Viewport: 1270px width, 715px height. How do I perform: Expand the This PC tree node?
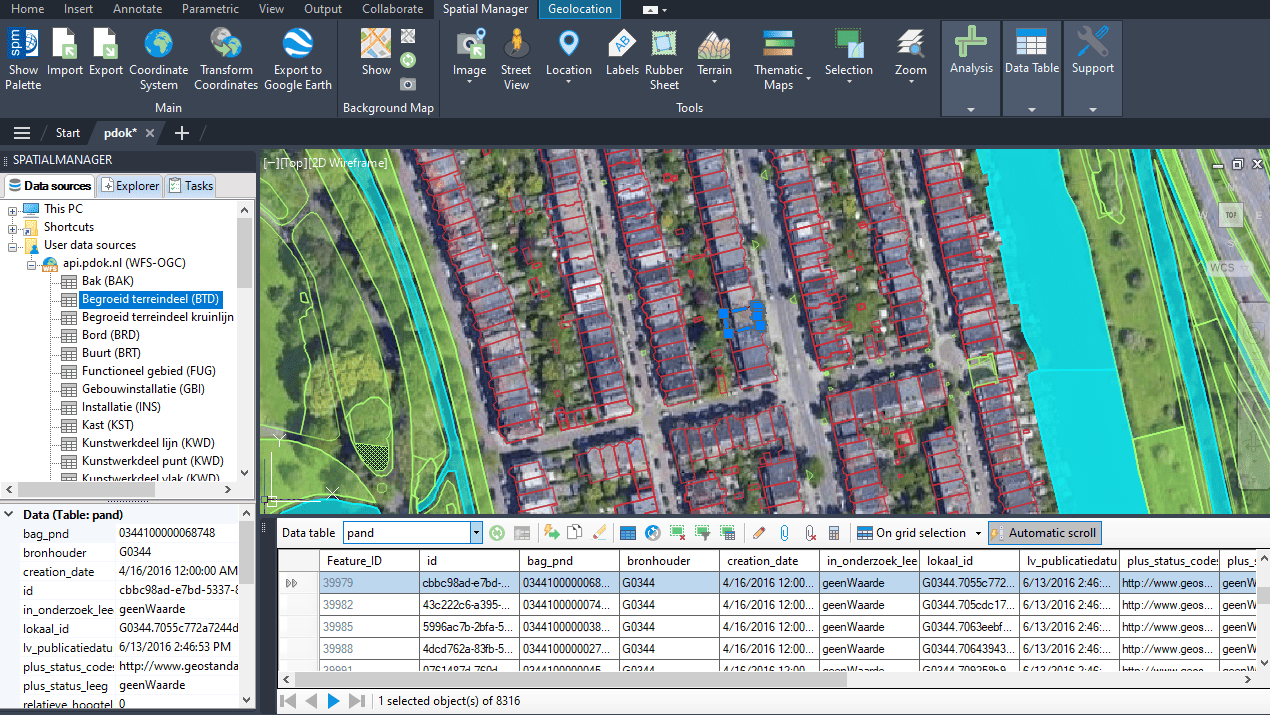click(13, 209)
